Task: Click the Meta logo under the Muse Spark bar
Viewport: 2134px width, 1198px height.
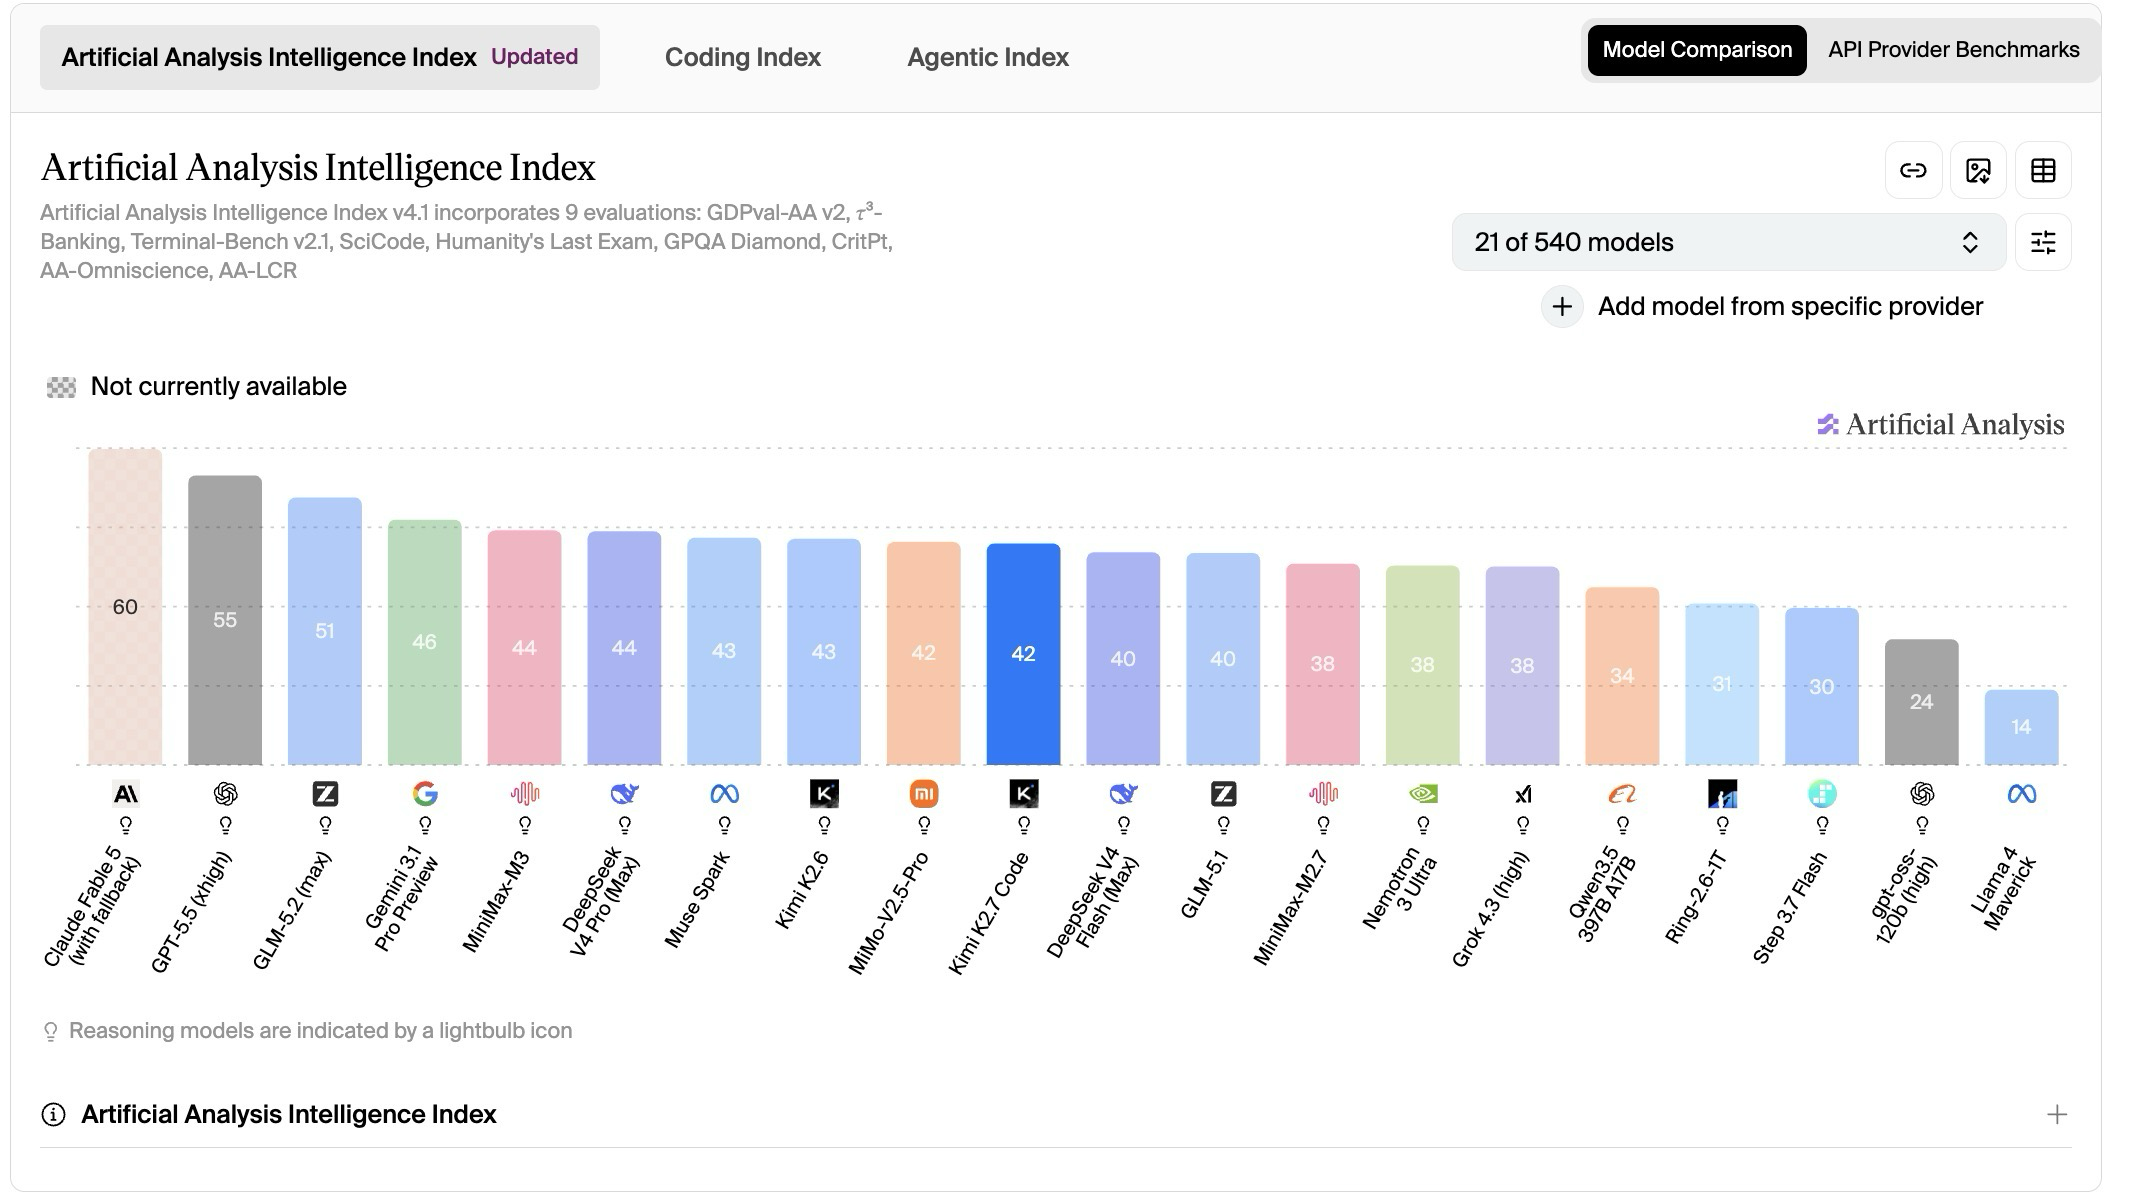Action: pyautogui.click(x=724, y=794)
